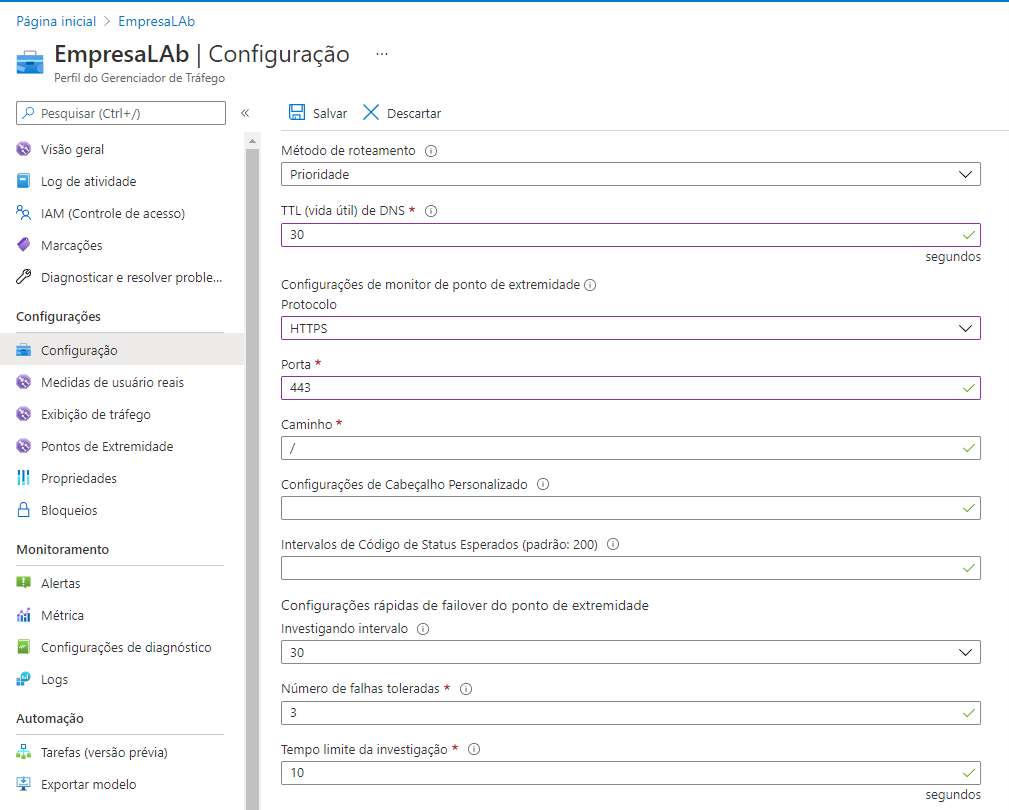Open the Protocolo HTTPS dropdown
The height and width of the screenshot is (810, 1009).
631,328
